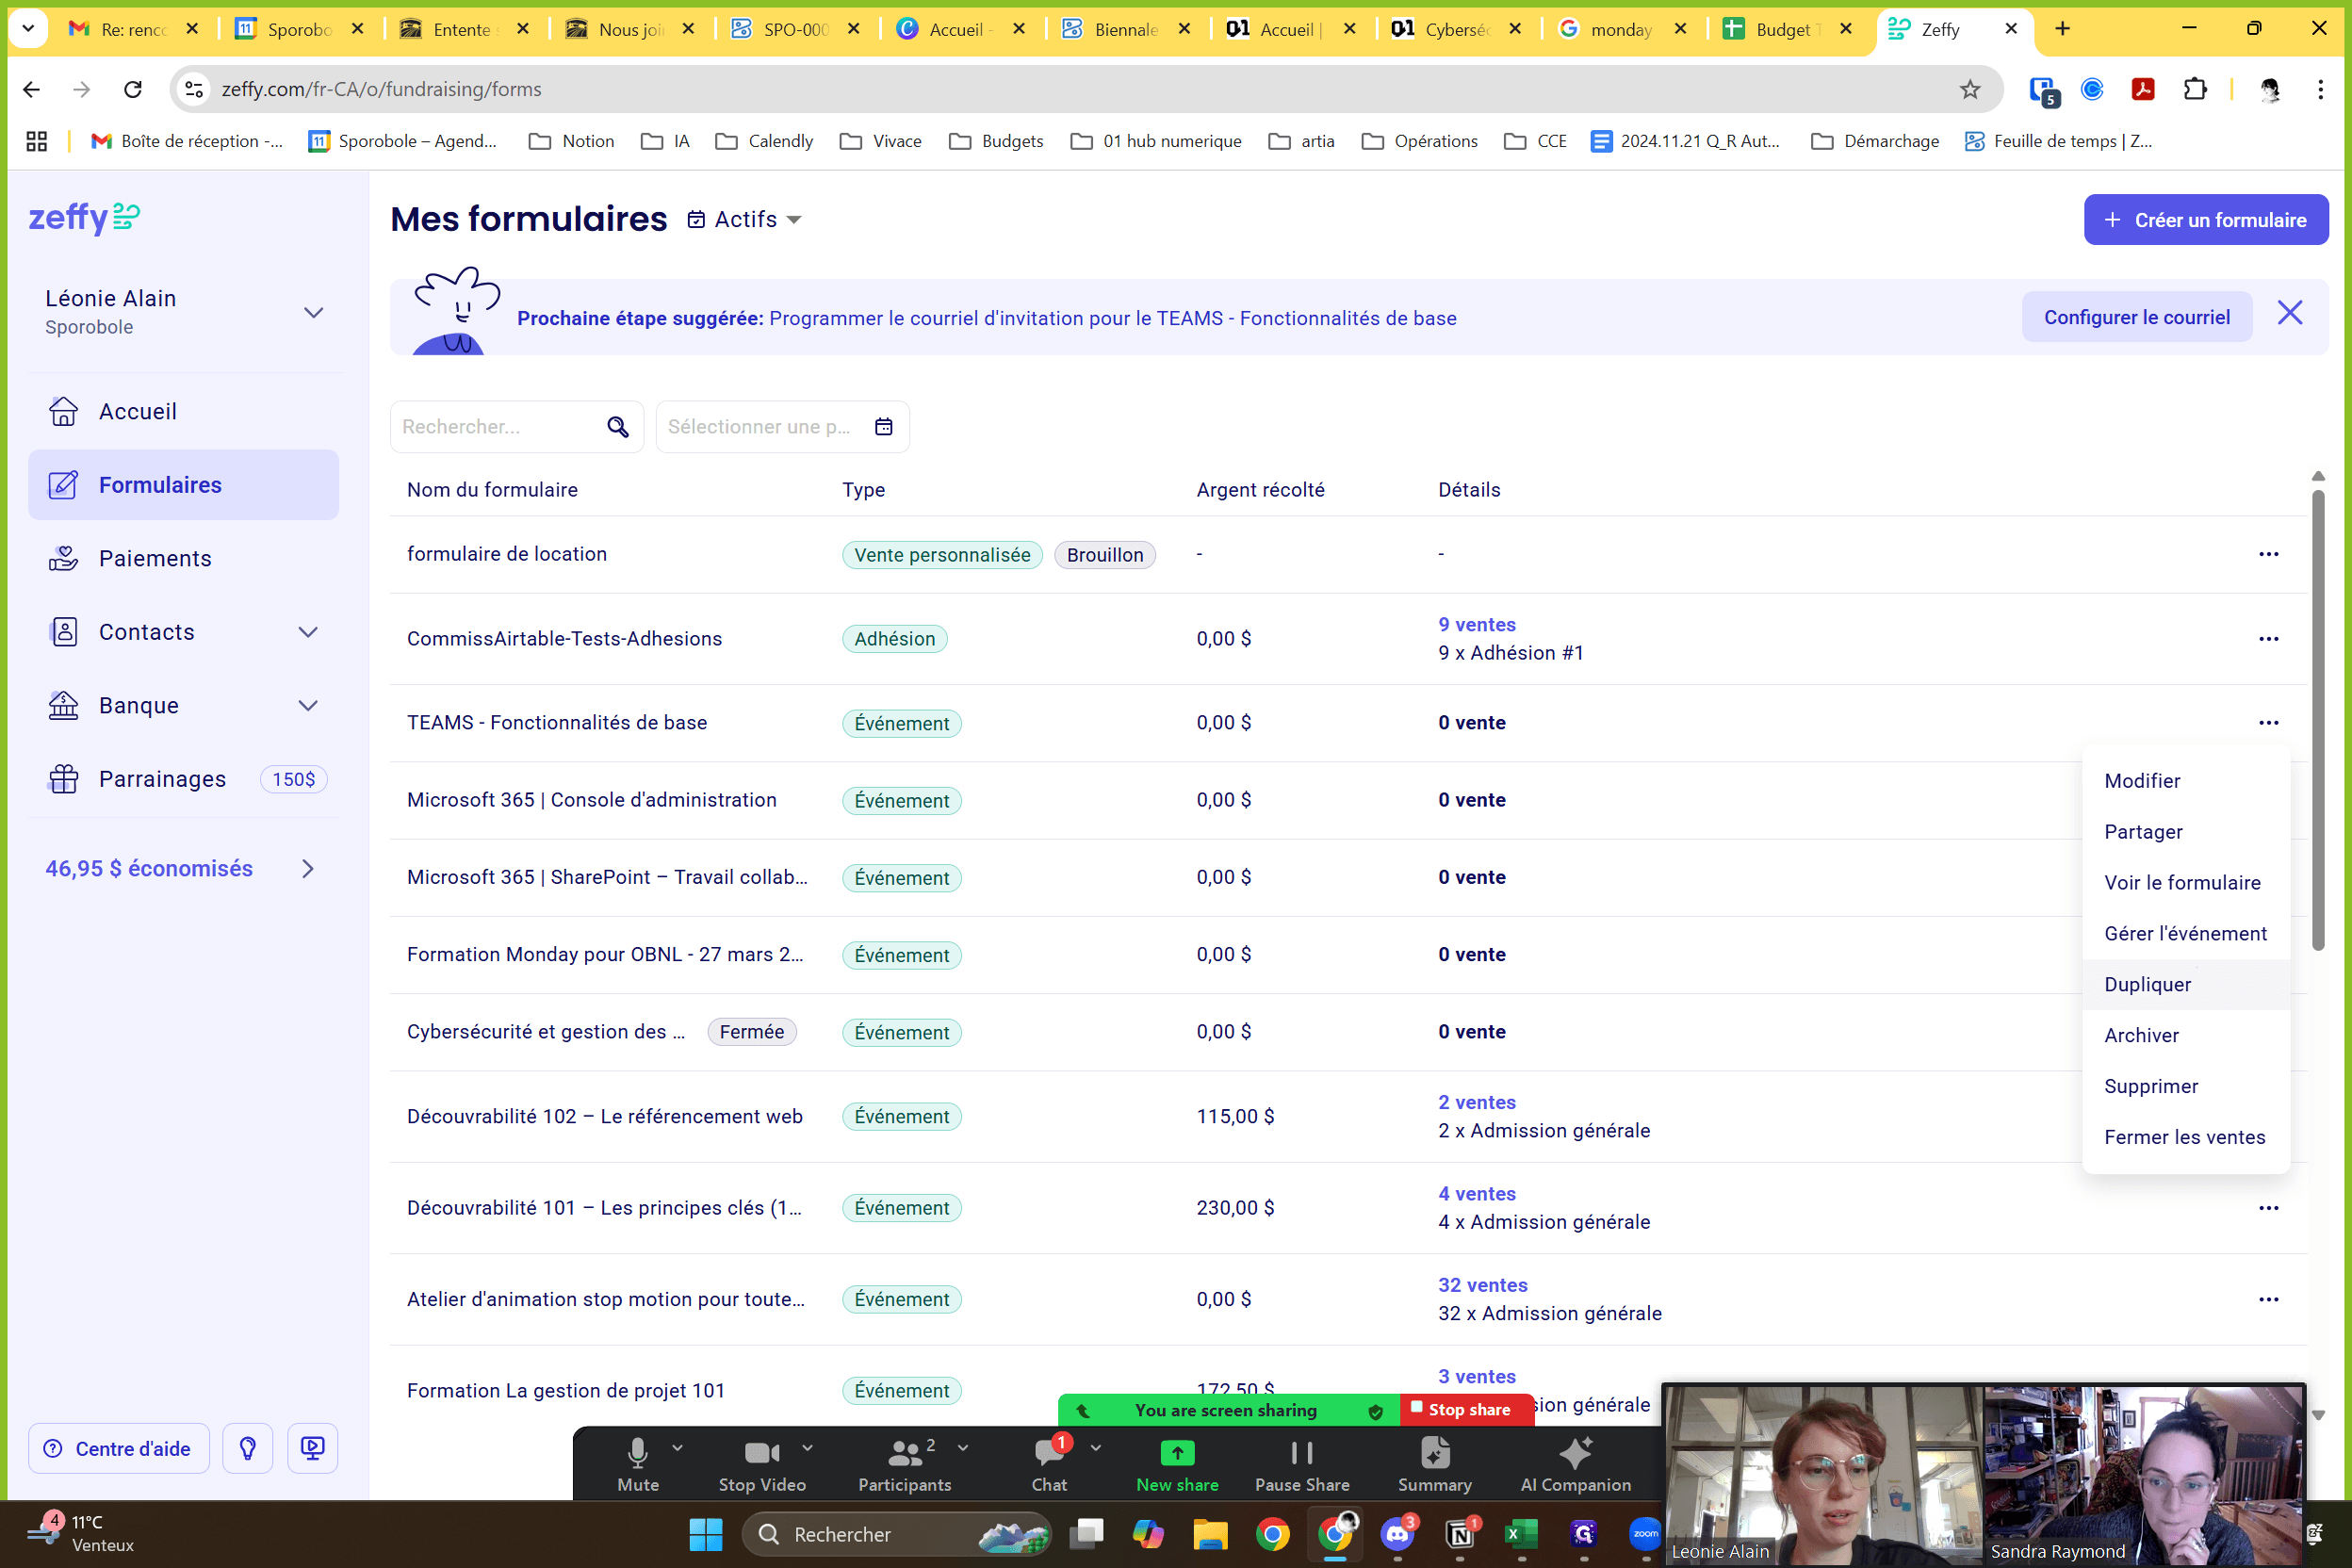This screenshot has height=1568, width=2352.
Task: Open the 32 ventes link
Action: pos(1483,1285)
